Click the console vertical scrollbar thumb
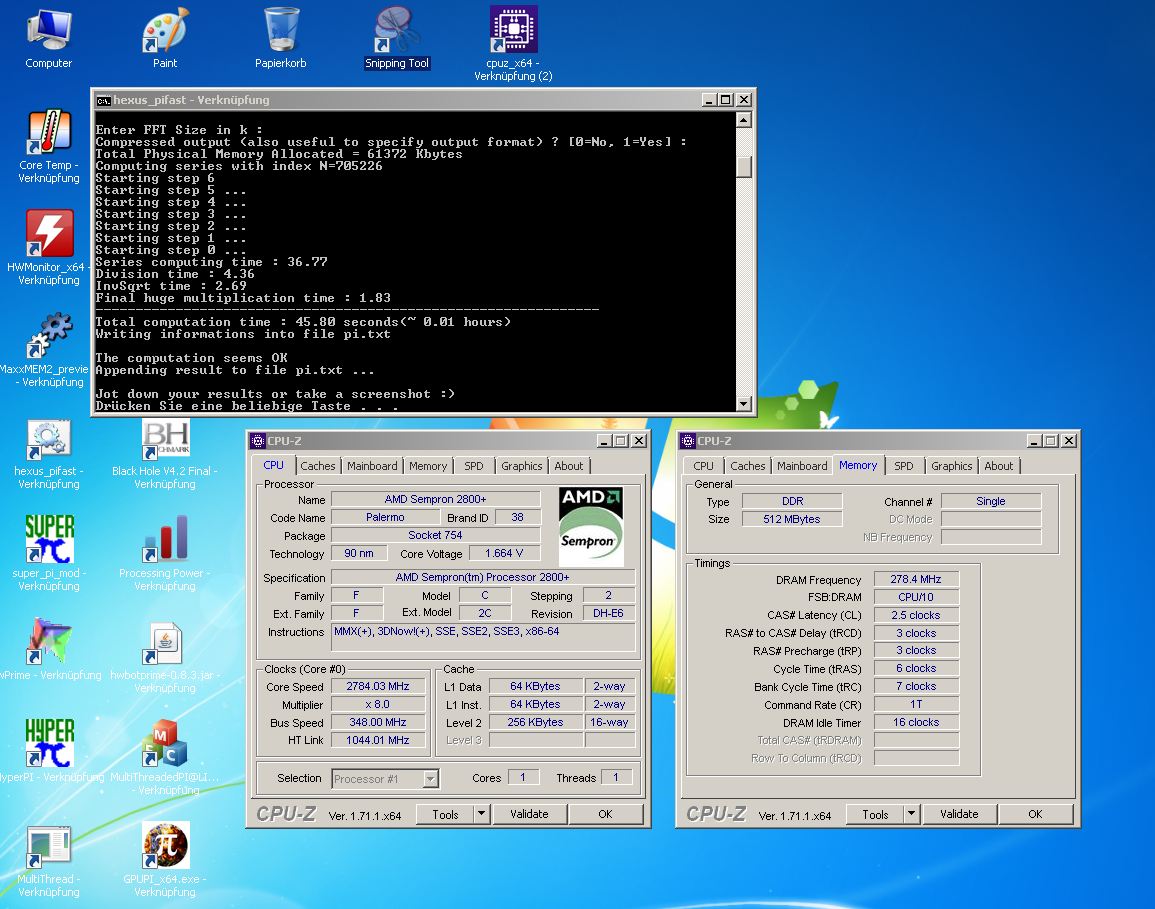The width and height of the screenshot is (1155, 909). pos(743,167)
